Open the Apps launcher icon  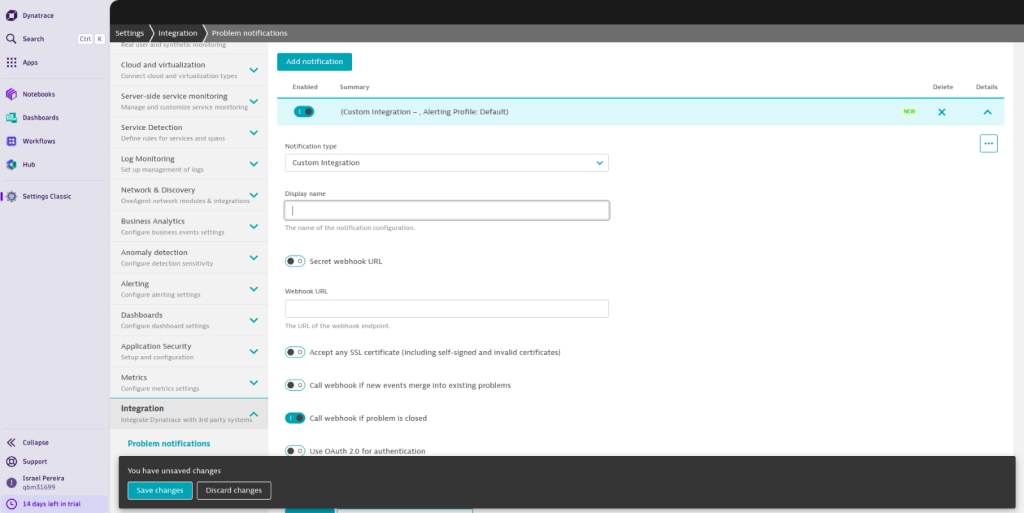pos(12,62)
